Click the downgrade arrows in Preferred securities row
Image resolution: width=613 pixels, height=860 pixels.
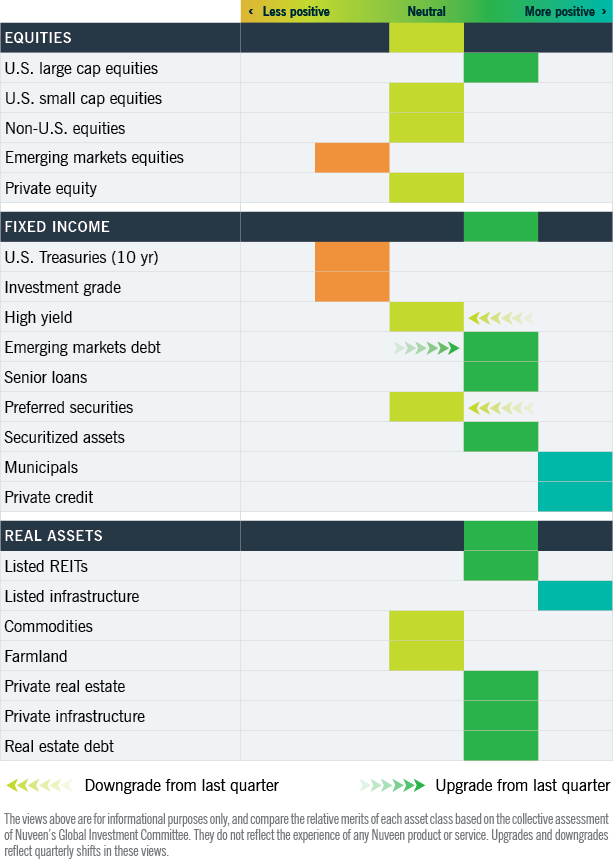pos(500,408)
